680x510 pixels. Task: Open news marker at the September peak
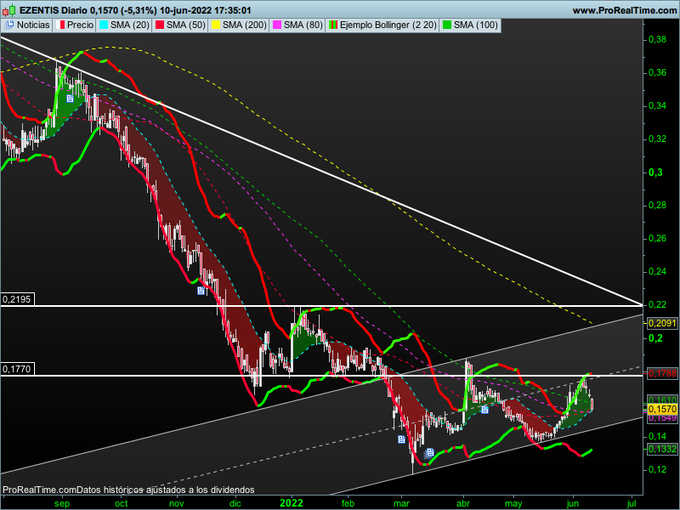pyautogui.click(x=70, y=99)
